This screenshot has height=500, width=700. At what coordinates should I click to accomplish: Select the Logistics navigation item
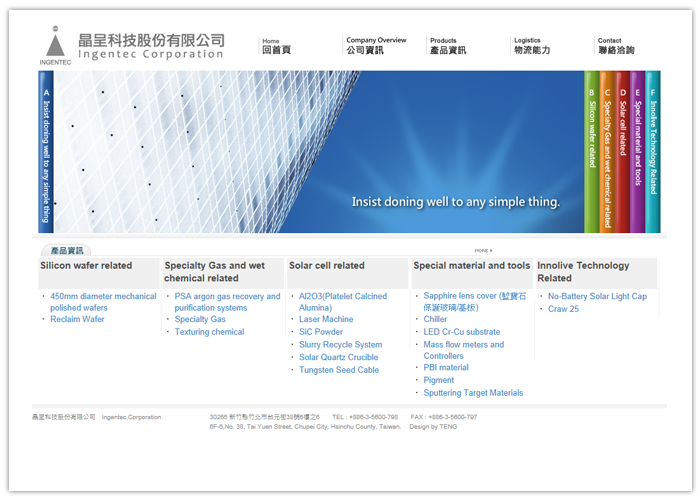[x=531, y=46]
